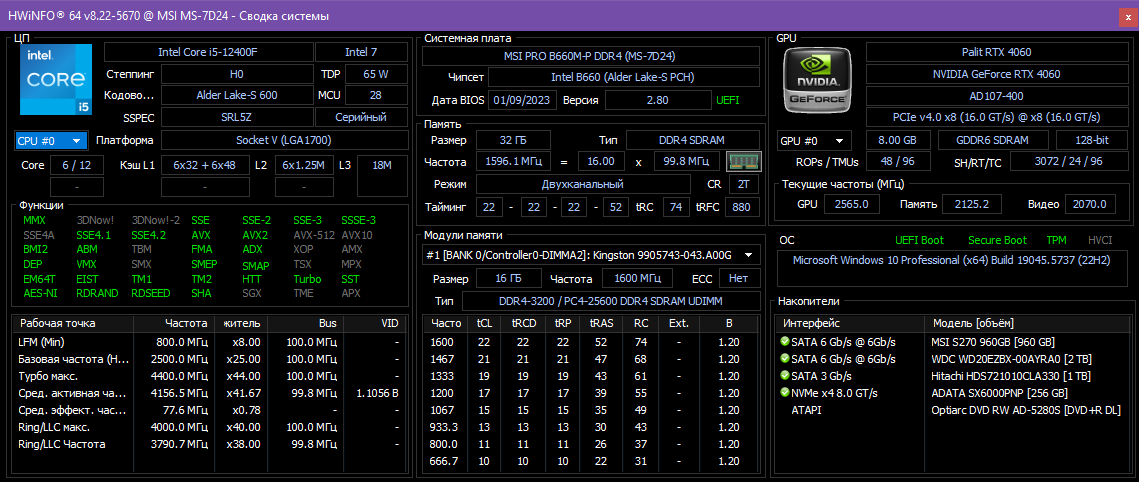The height and width of the screenshot is (482, 1139).
Task: Click the AES-NI feature label
Action: [x=40, y=293]
